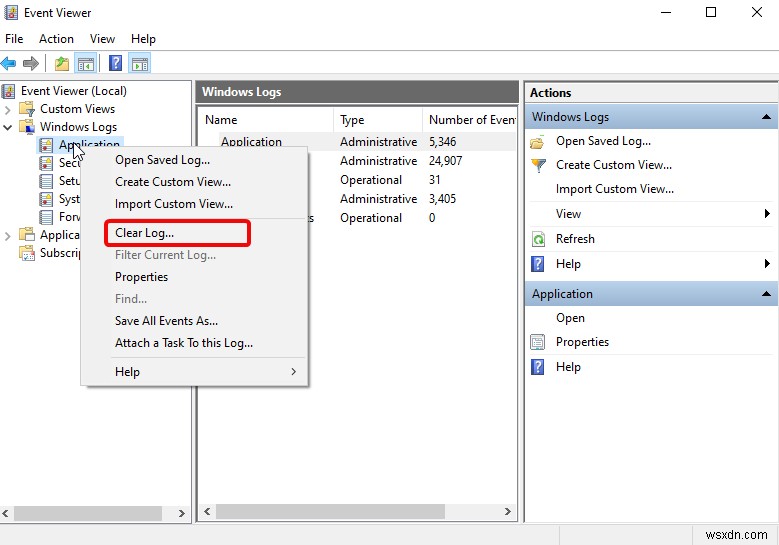779x545 pixels.
Task: Open the File menu
Action: 14,39
